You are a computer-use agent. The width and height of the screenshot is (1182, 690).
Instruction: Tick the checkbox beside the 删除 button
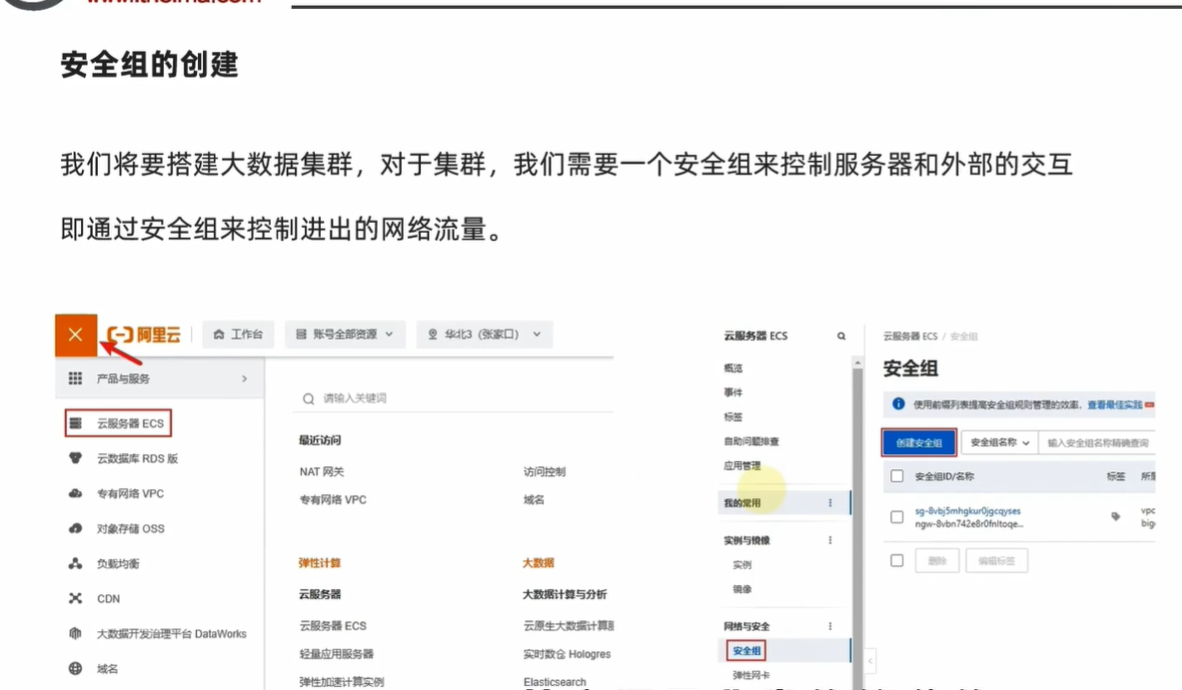[896, 560]
